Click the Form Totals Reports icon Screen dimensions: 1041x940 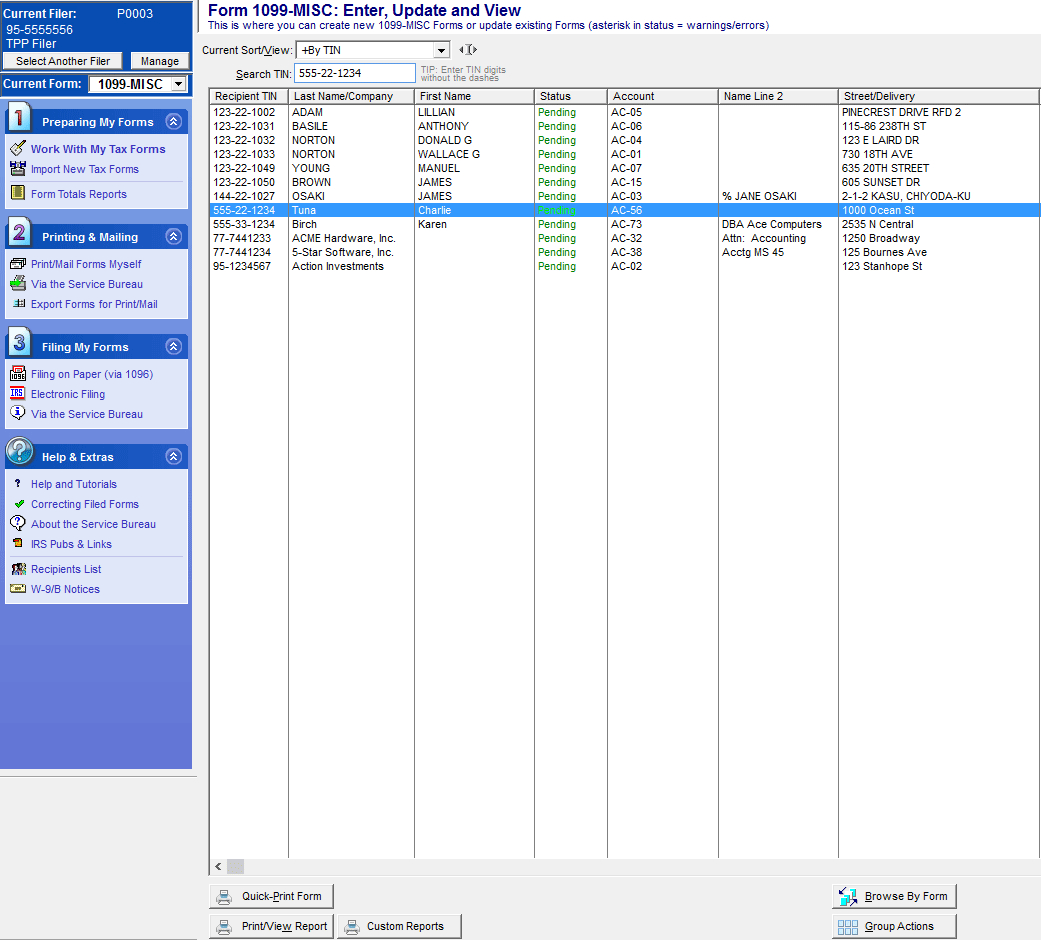pyautogui.click(x=17, y=194)
